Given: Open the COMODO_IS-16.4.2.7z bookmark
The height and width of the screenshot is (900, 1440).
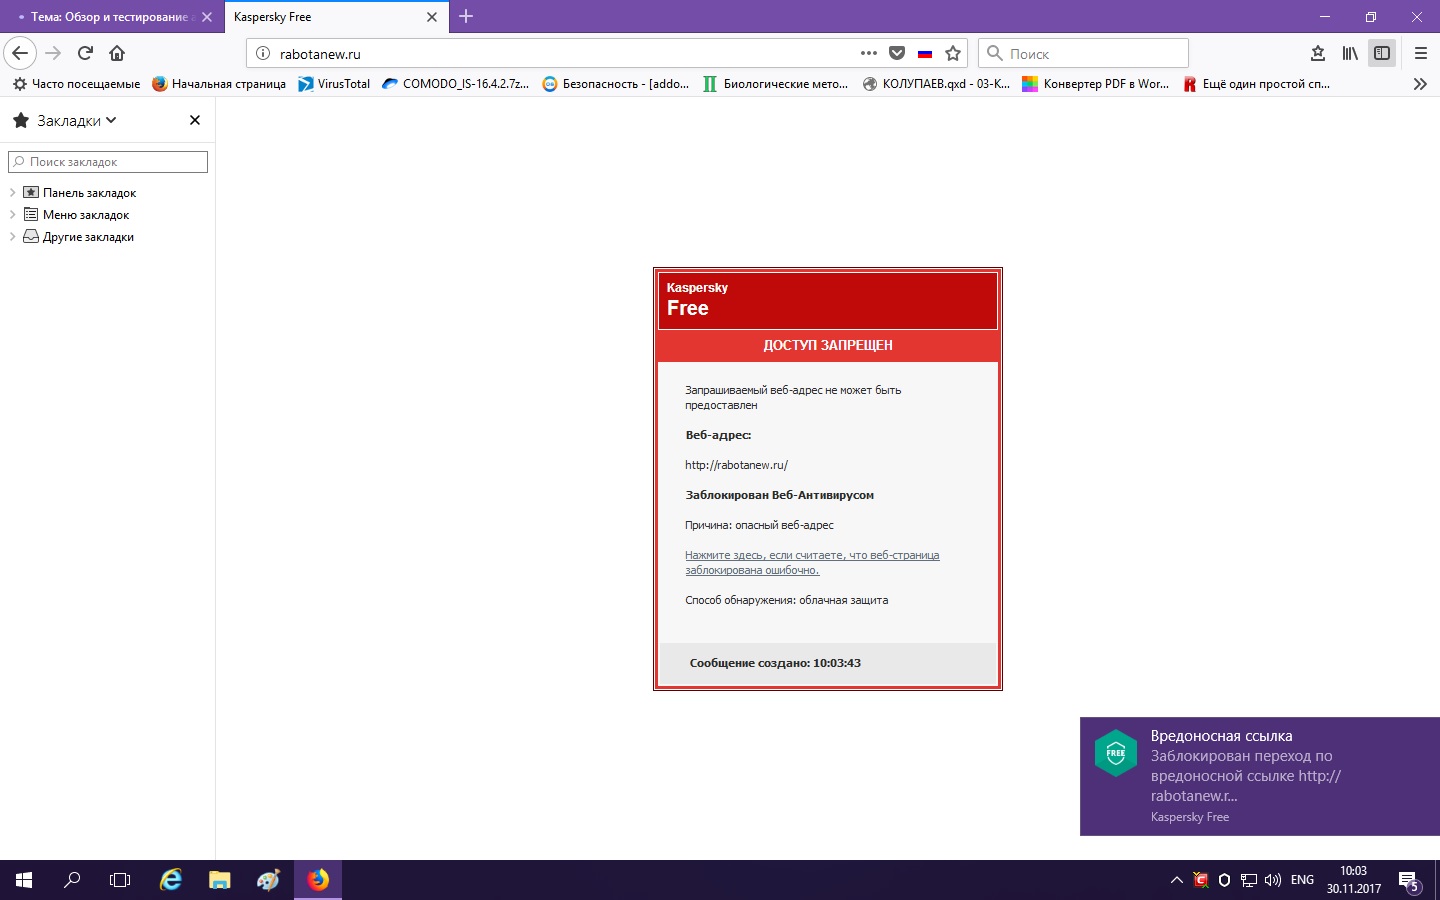Looking at the screenshot, I should click(x=456, y=84).
